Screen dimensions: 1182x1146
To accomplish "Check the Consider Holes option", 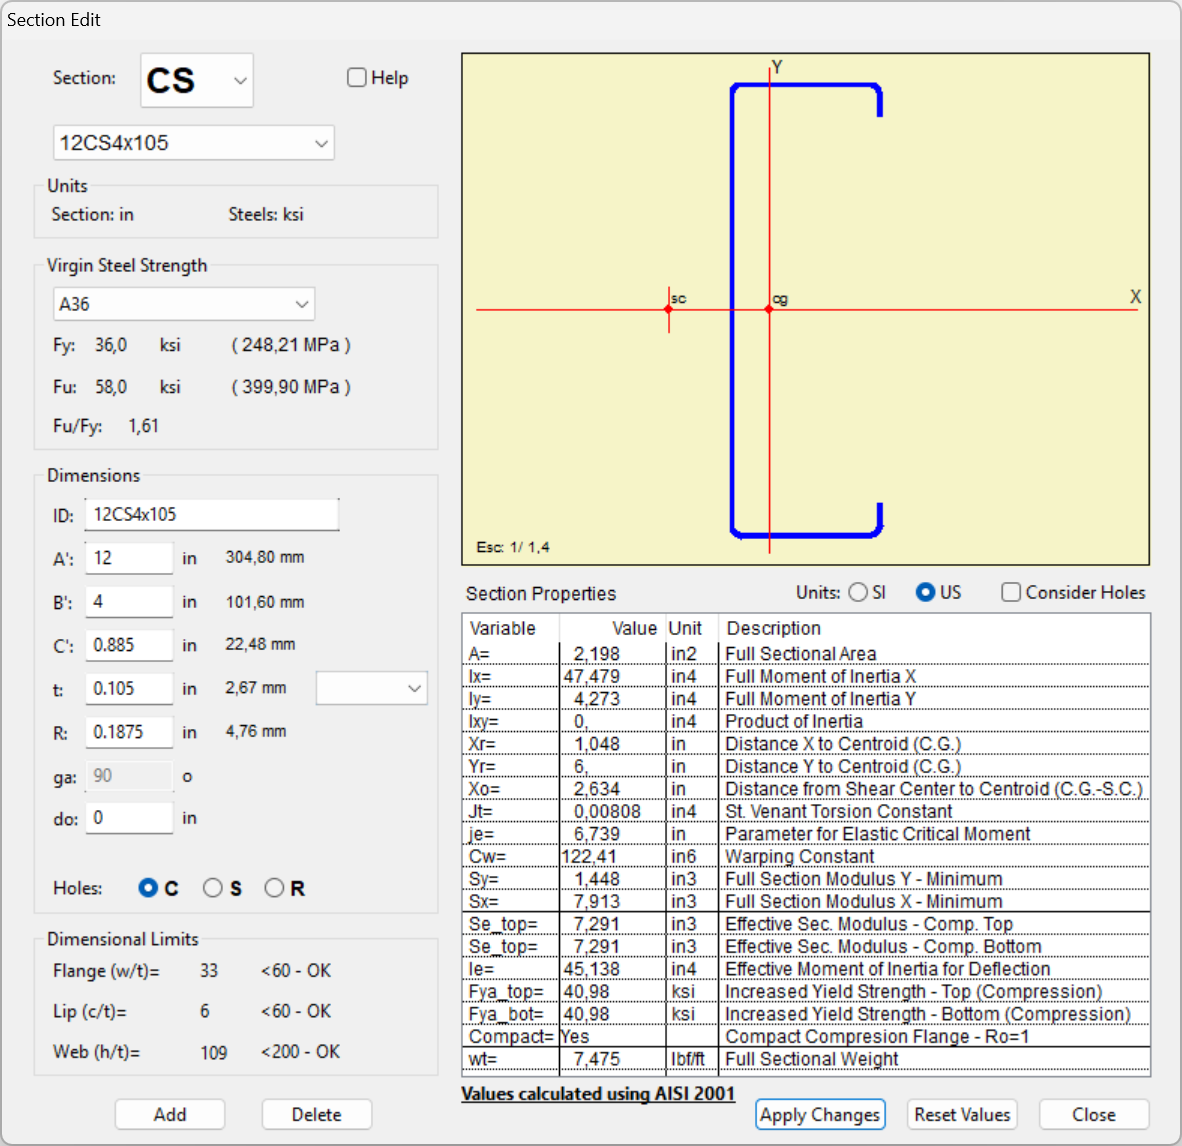I will [x=1011, y=592].
